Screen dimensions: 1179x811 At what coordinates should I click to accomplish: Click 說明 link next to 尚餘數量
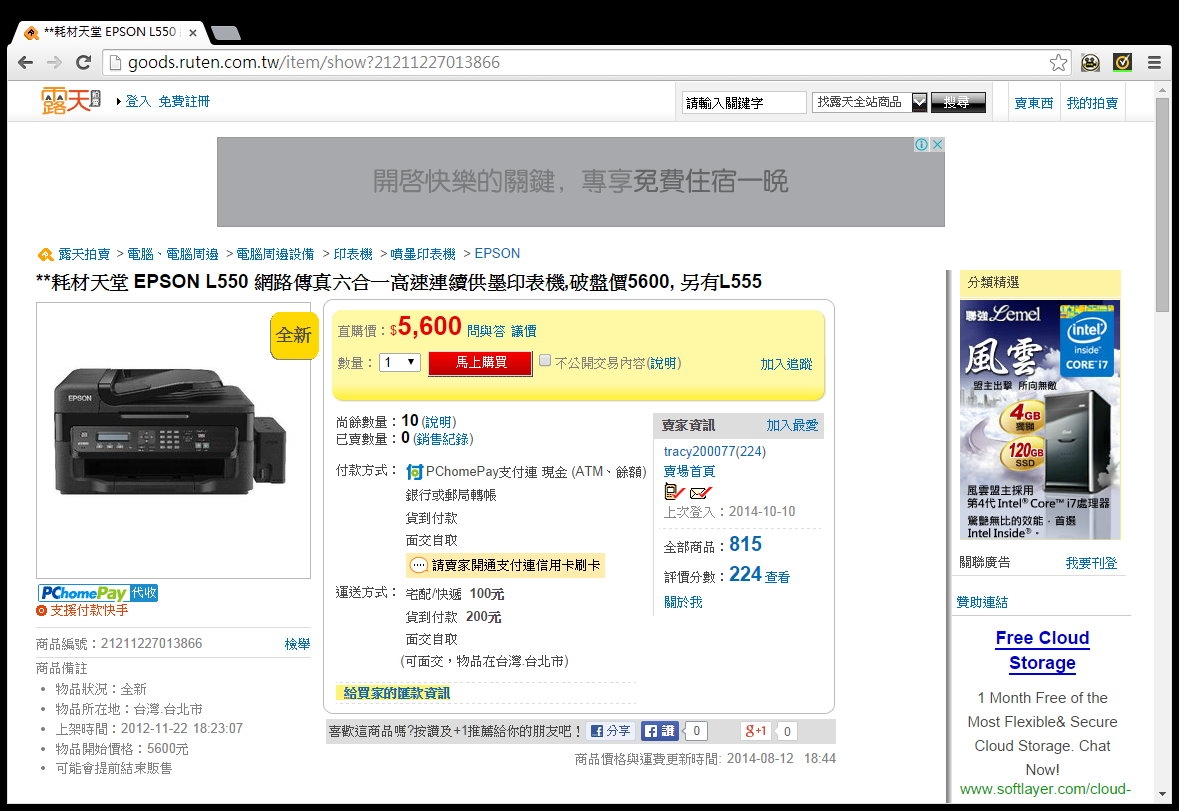tap(438, 422)
